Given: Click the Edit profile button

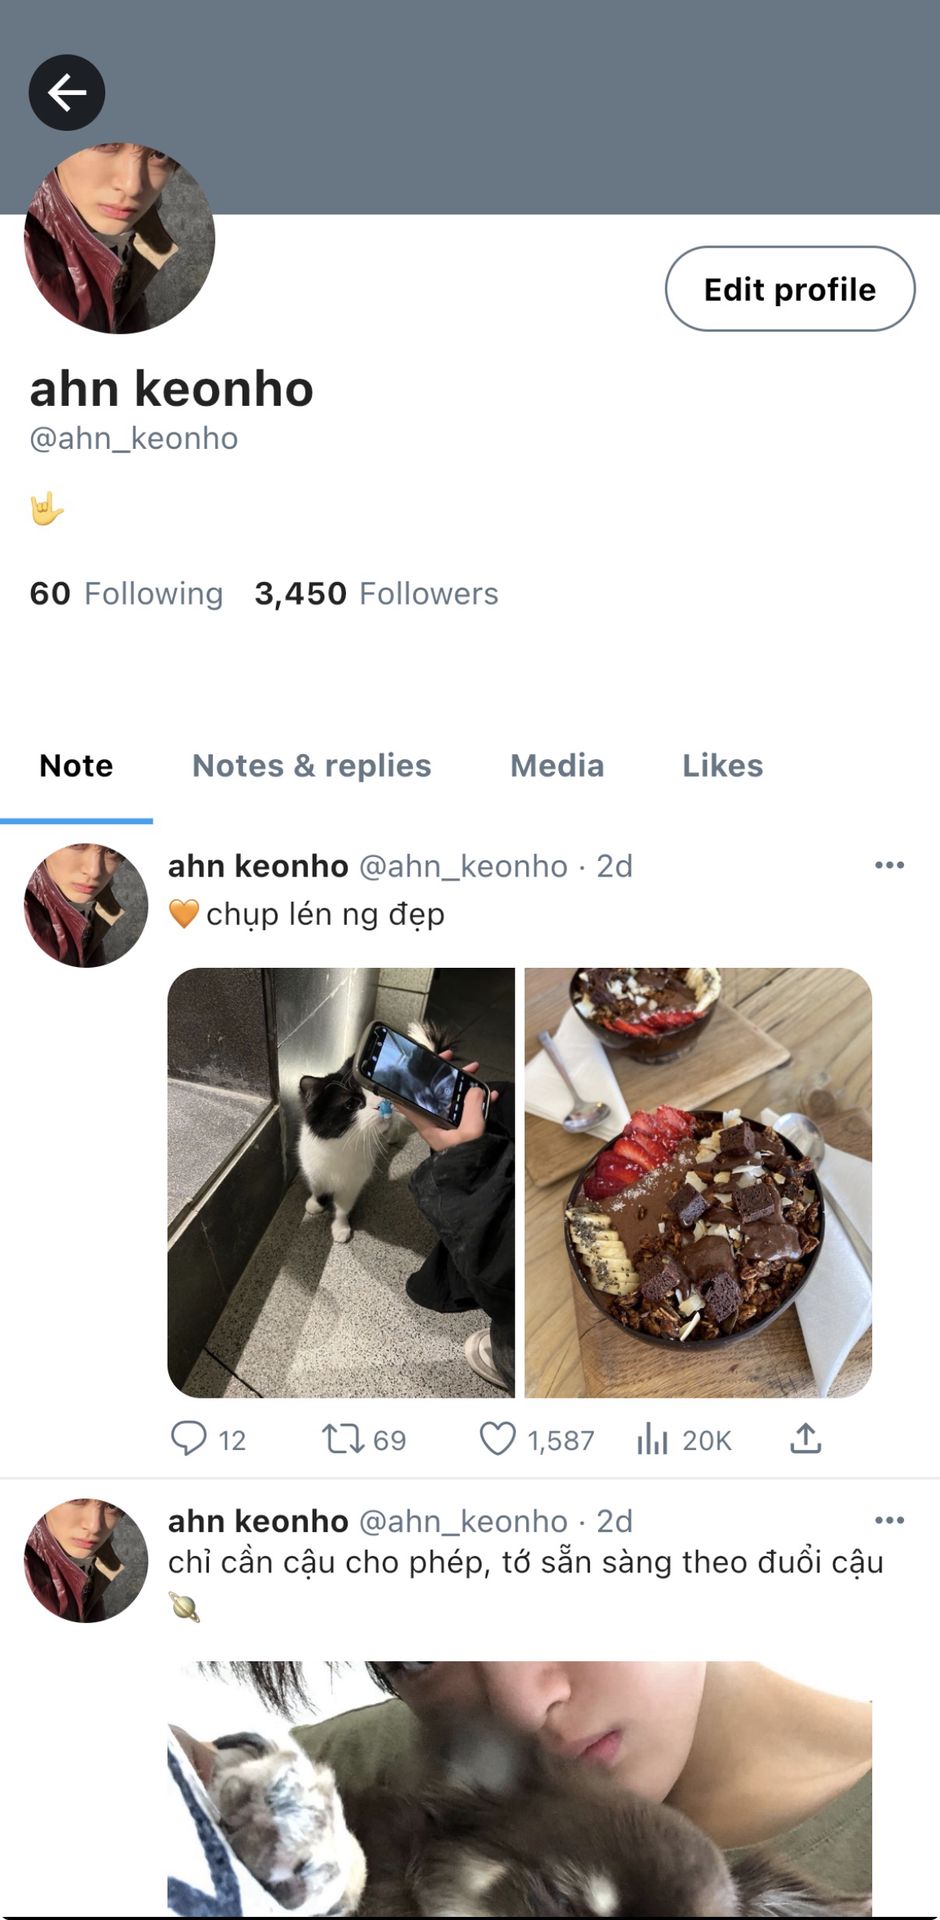Looking at the screenshot, I should 789,289.
